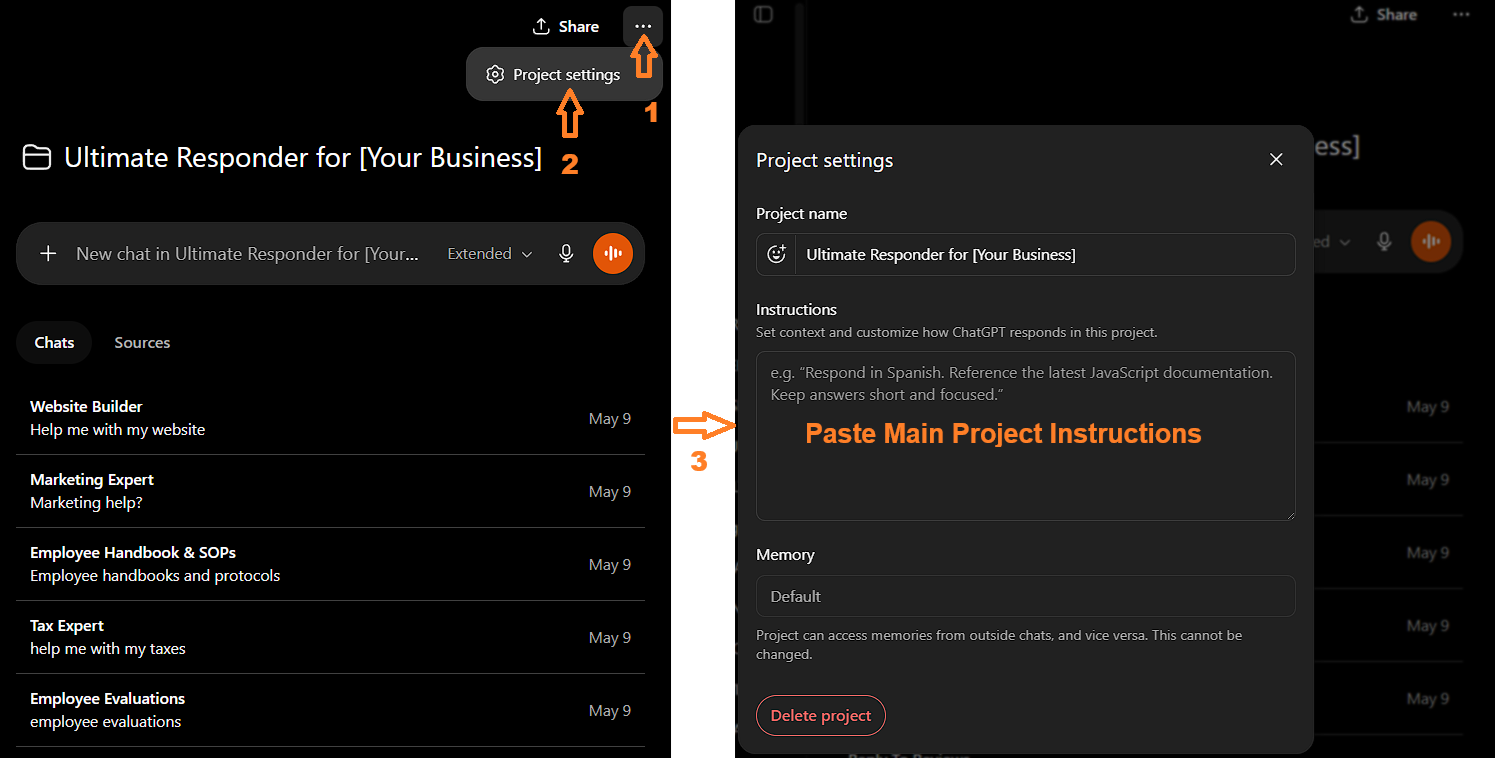Click the dimmed Share button behind the dialog

[1383, 15]
